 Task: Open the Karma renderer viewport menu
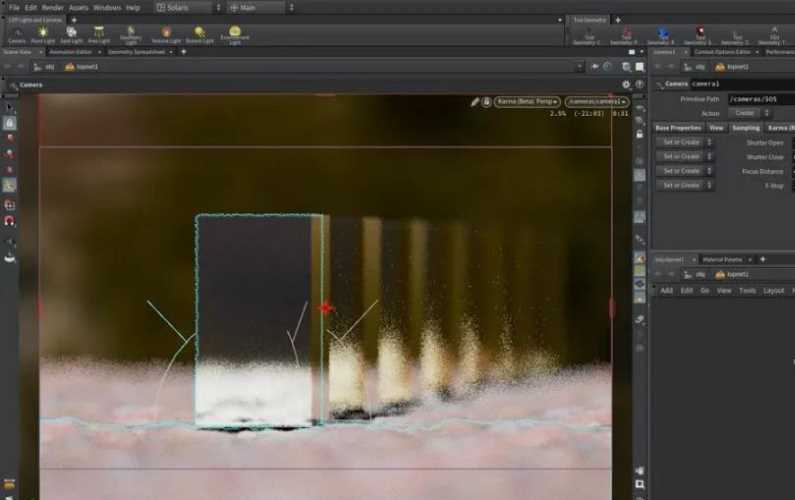click(527, 102)
